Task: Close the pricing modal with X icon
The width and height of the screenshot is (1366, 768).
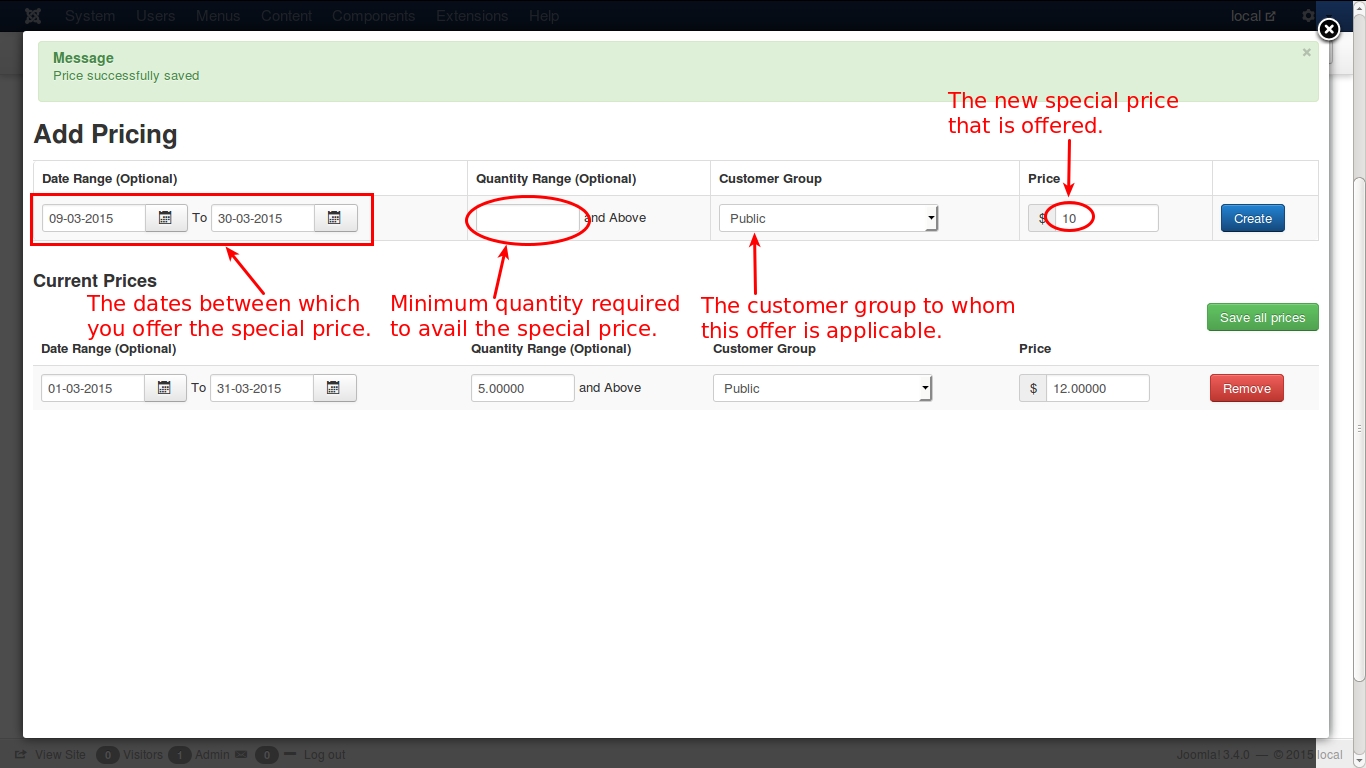Action: (1328, 30)
